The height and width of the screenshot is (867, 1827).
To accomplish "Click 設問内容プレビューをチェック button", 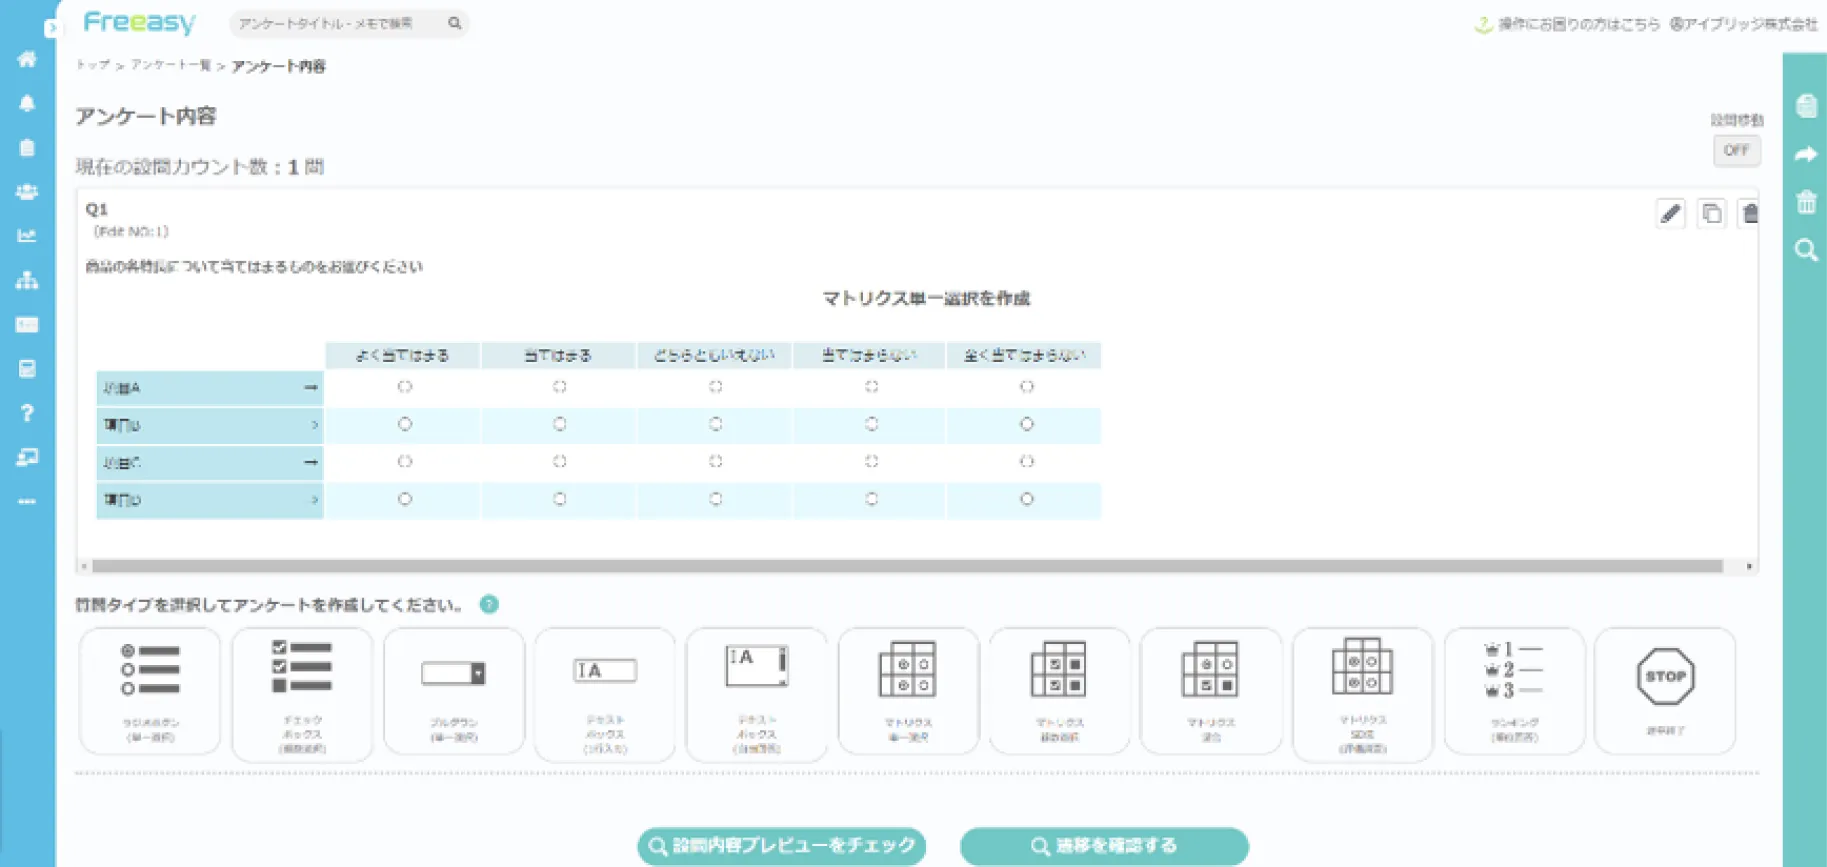I will point(781,846).
